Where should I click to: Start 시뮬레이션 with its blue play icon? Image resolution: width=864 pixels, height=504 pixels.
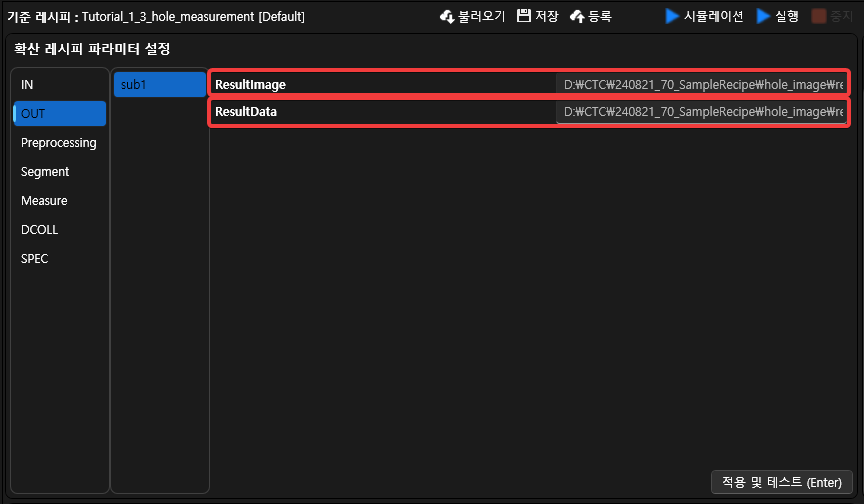[672, 16]
